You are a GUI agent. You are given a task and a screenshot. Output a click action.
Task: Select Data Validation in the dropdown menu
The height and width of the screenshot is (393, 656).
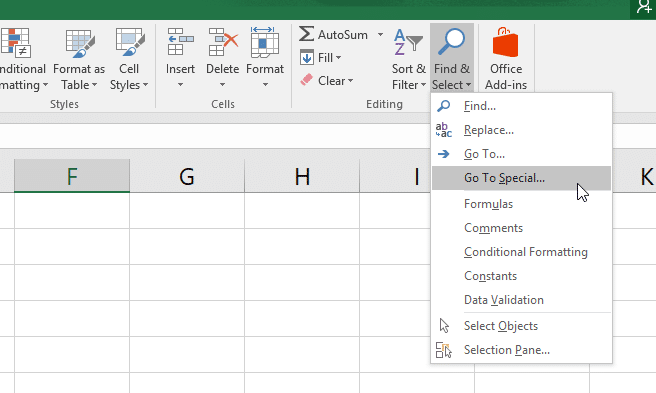click(x=521, y=300)
